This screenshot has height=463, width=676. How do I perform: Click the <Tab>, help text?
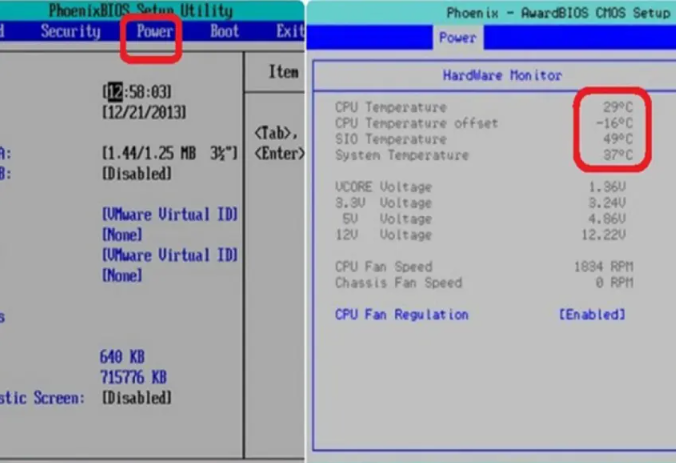pyautogui.click(x=276, y=133)
